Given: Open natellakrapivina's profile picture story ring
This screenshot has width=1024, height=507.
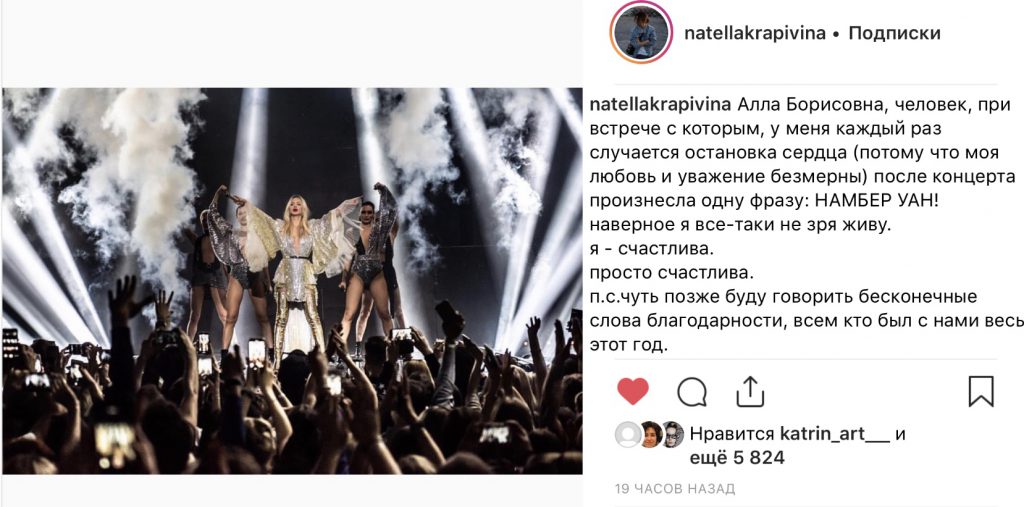Looking at the screenshot, I should (641, 33).
